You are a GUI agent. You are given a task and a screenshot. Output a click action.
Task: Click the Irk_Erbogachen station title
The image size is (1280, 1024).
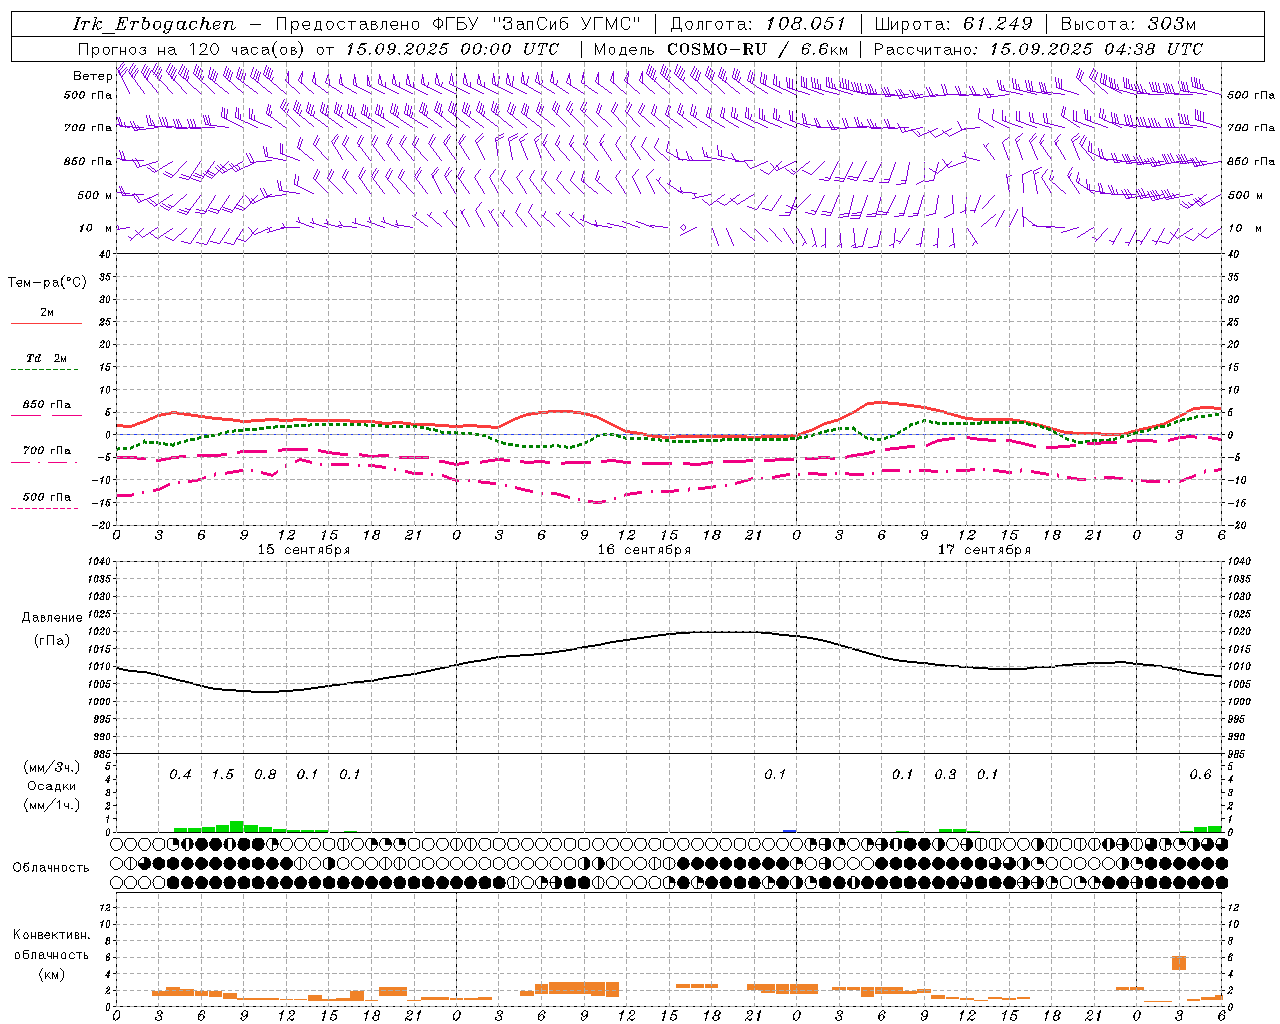tap(154, 24)
